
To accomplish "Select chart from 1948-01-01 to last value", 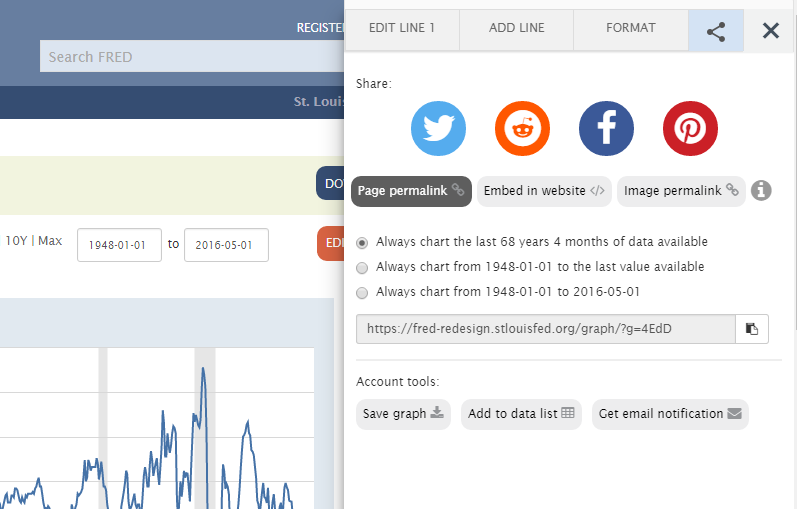I will pyautogui.click(x=362, y=267).
